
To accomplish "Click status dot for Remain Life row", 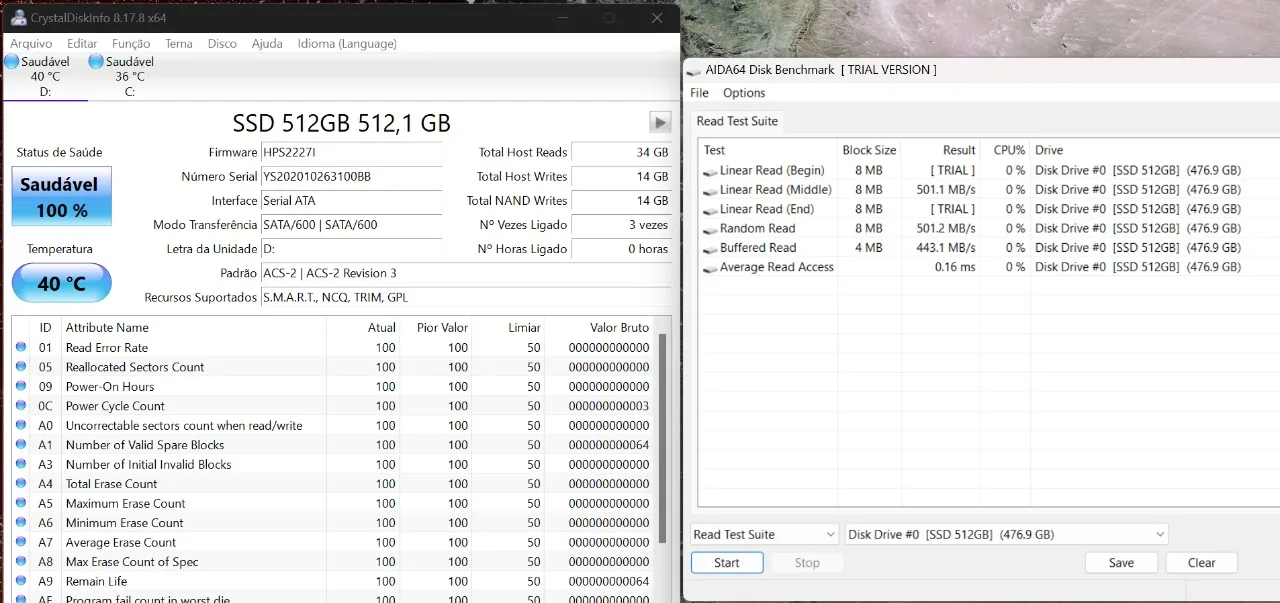I will (x=21, y=581).
